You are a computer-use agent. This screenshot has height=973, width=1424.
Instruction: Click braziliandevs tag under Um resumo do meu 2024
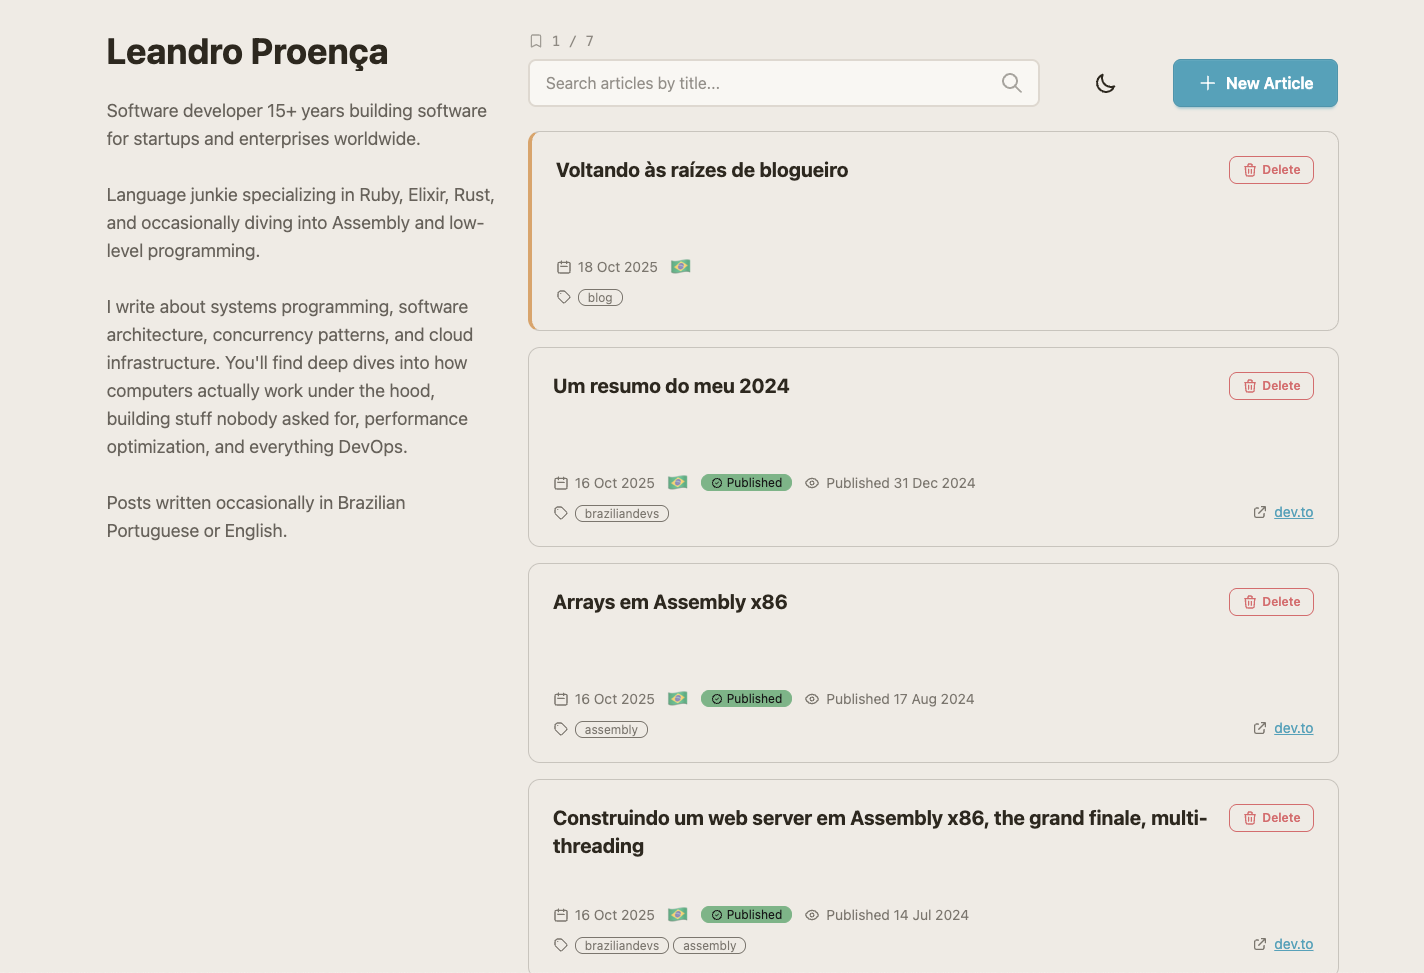(x=621, y=514)
